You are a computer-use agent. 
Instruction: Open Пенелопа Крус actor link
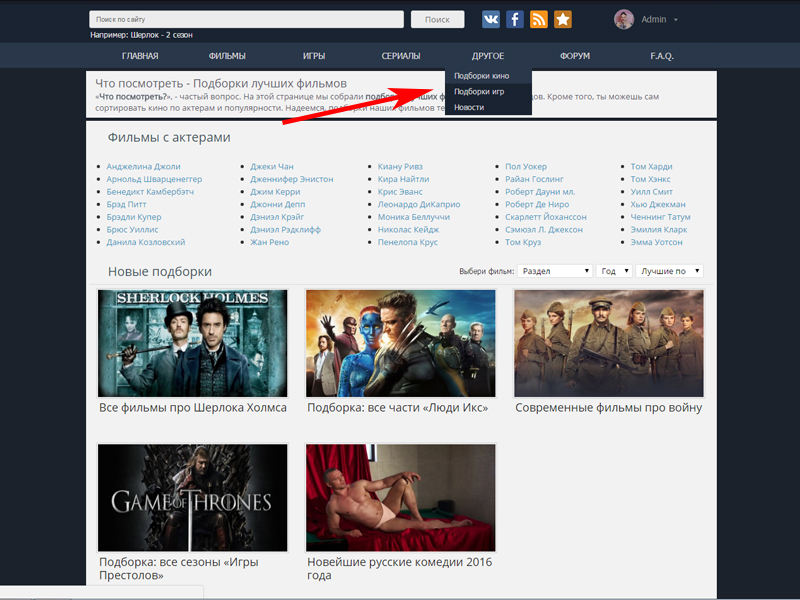pyautogui.click(x=408, y=242)
